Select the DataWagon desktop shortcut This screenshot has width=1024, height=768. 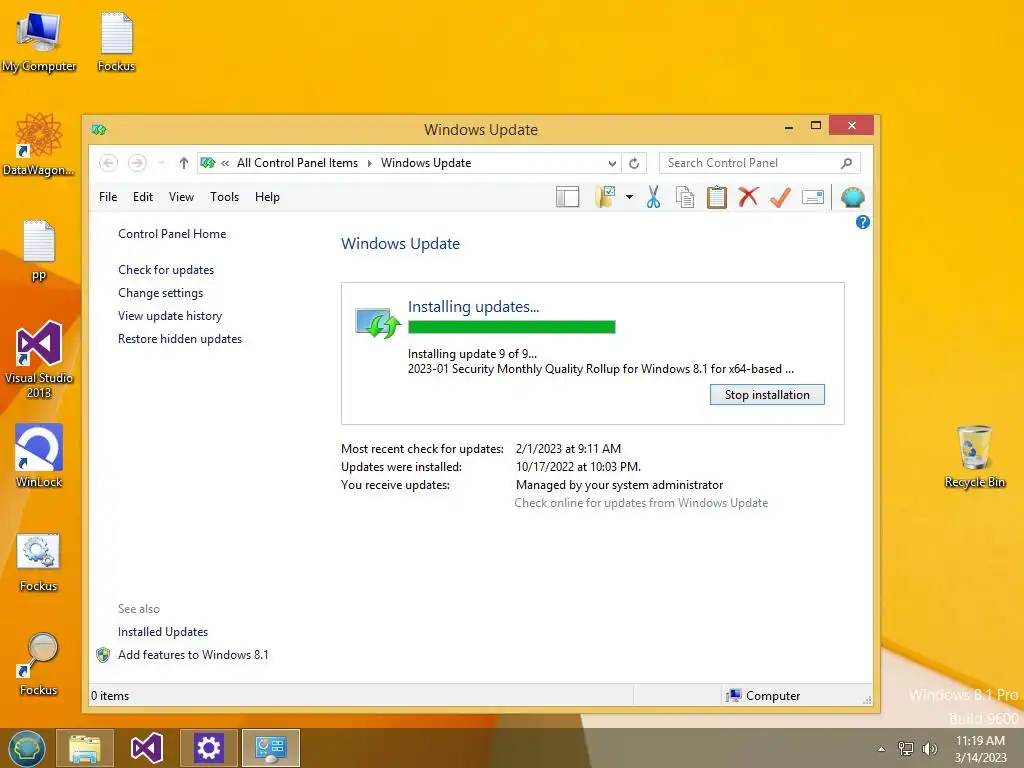pos(39,144)
